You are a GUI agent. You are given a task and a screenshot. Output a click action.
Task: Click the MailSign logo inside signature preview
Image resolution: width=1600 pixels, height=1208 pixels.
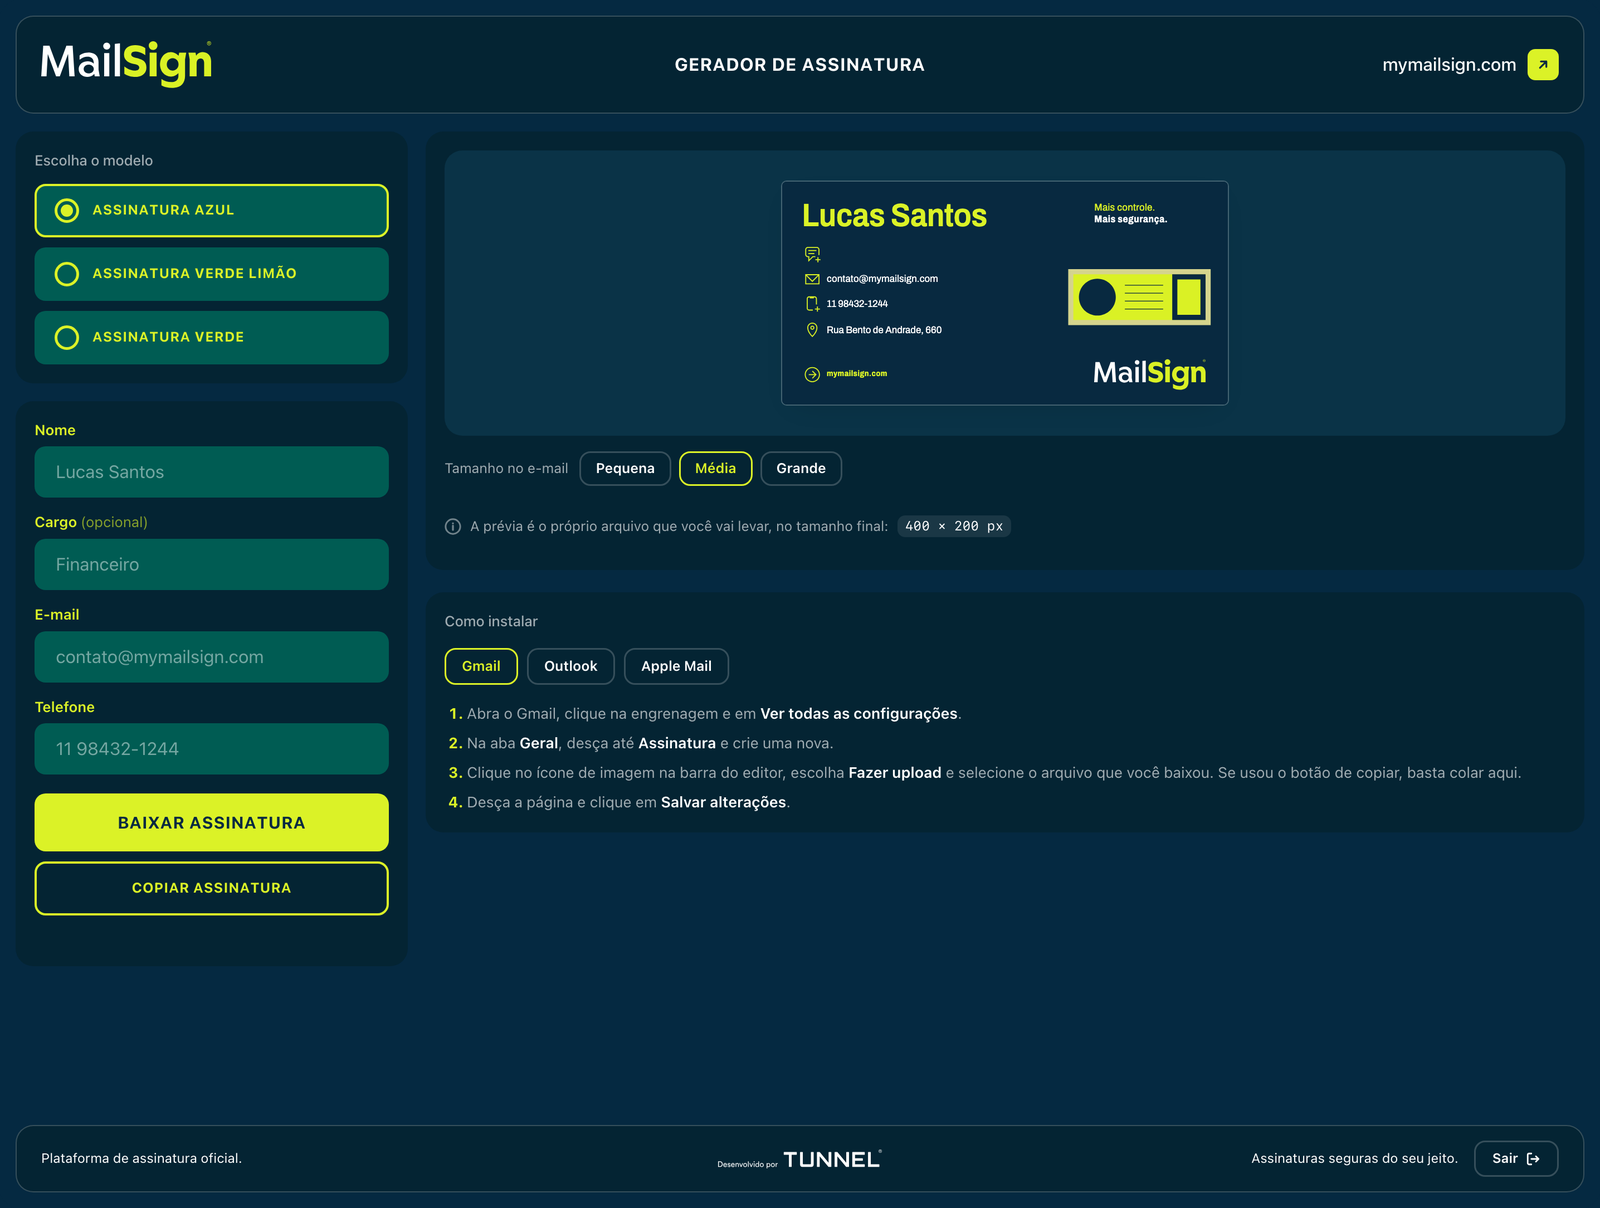[x=1150, y=373]
